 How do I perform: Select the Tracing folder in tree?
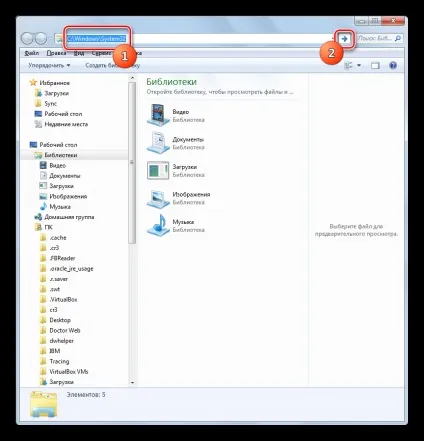(59, 361)
